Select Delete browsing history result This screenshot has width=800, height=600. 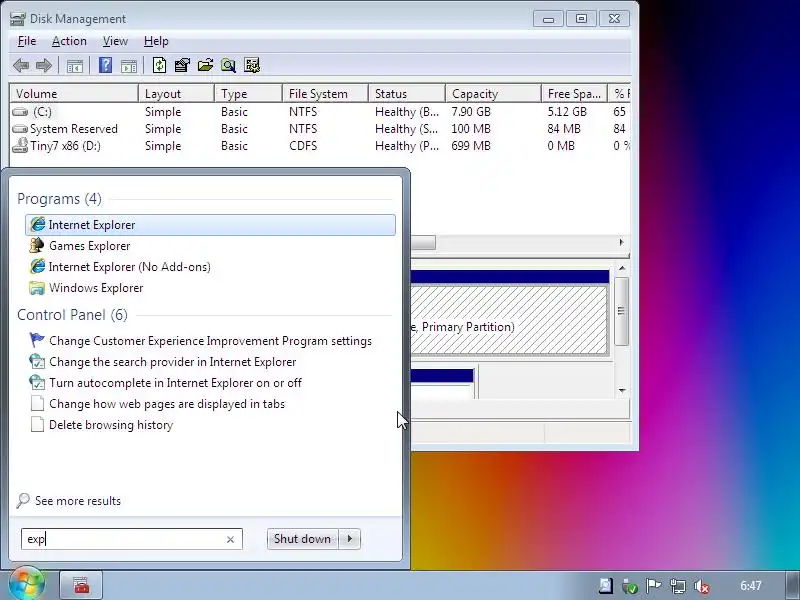(210, 424)
